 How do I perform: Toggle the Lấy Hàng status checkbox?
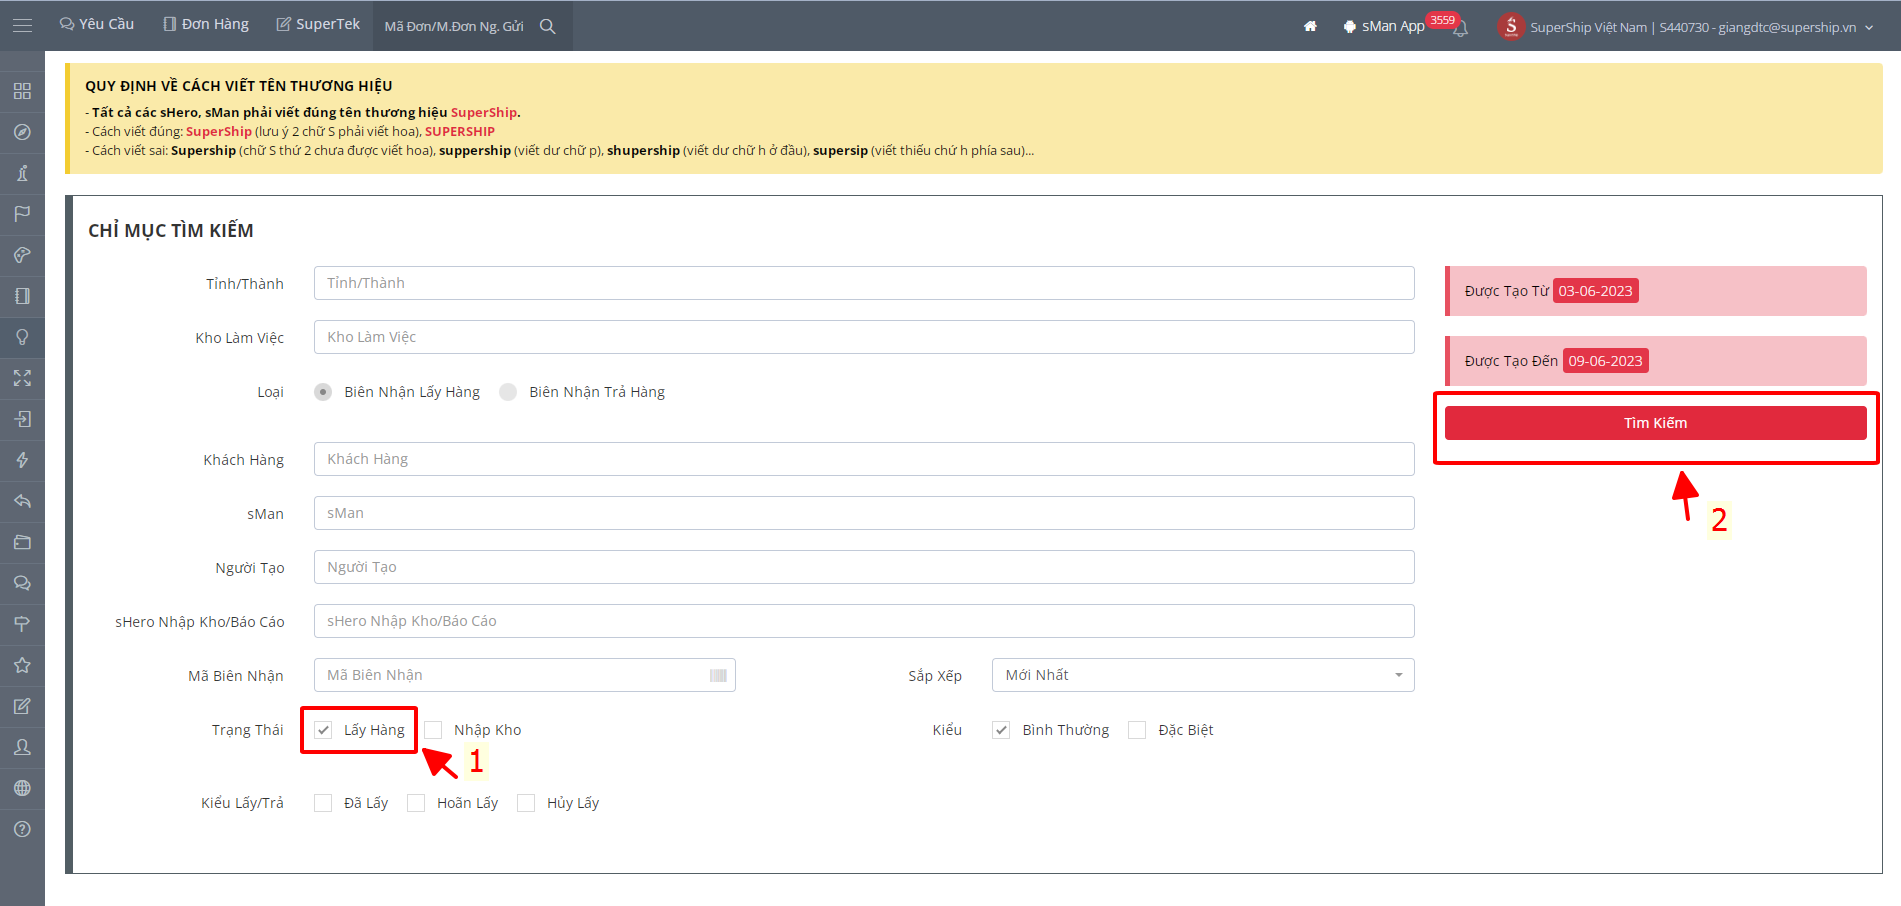click(x=323, y=730)
